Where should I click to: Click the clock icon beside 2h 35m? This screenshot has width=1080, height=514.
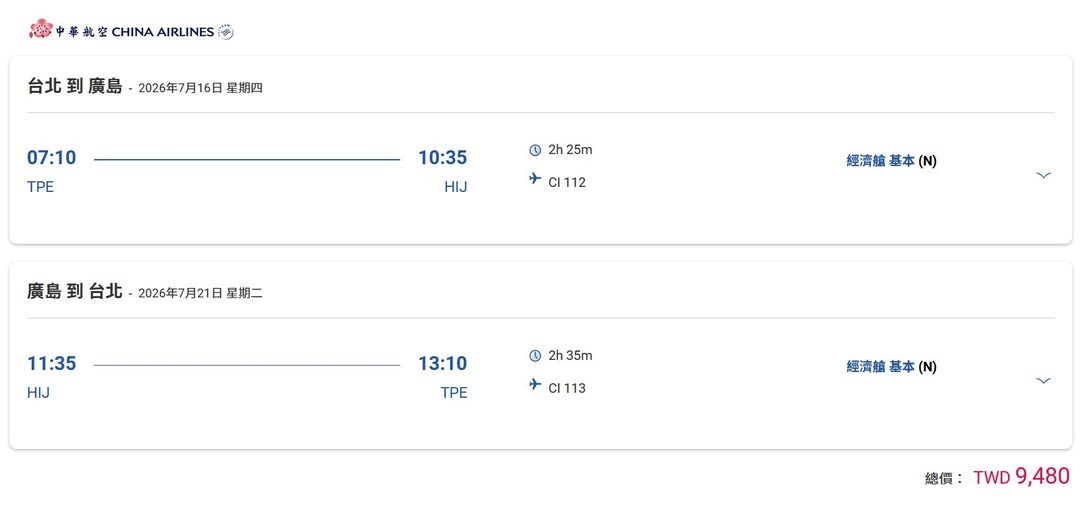(535, 356)
